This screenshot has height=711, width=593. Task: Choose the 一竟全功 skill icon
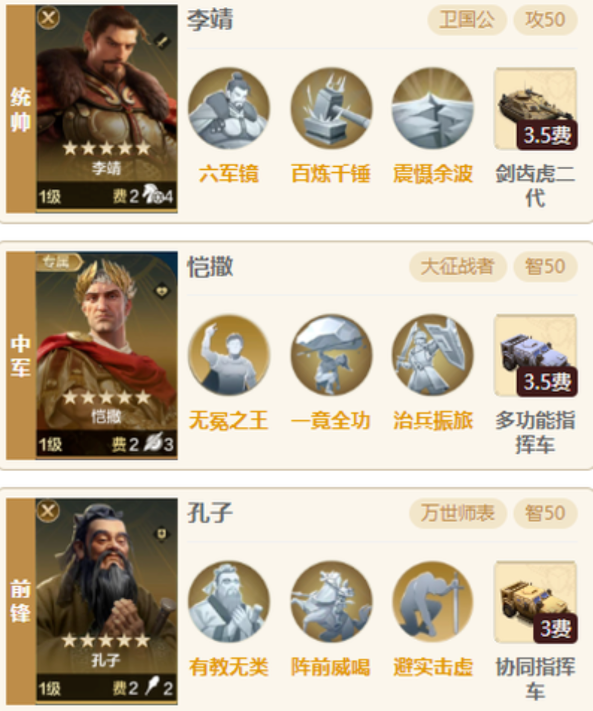(331, 355)
